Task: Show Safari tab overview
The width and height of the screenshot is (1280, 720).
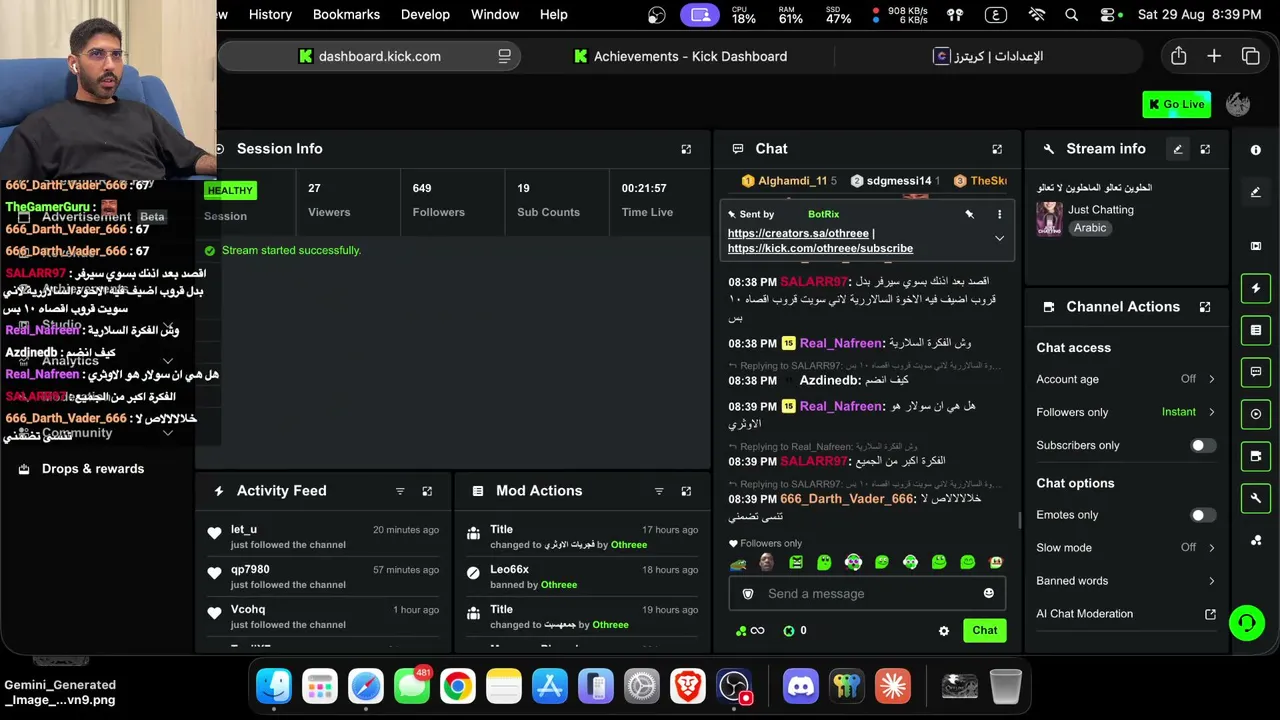Action: click(x=1250, y=56)
